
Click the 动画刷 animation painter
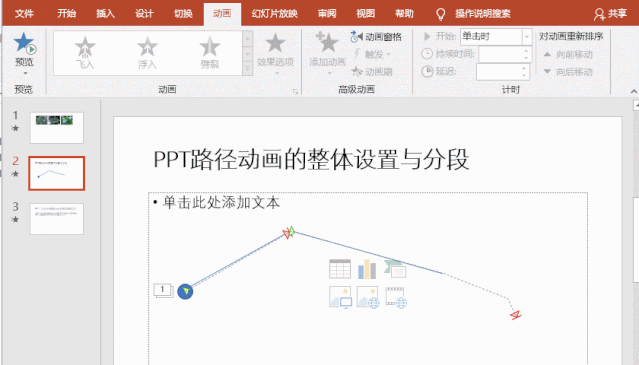372,72
